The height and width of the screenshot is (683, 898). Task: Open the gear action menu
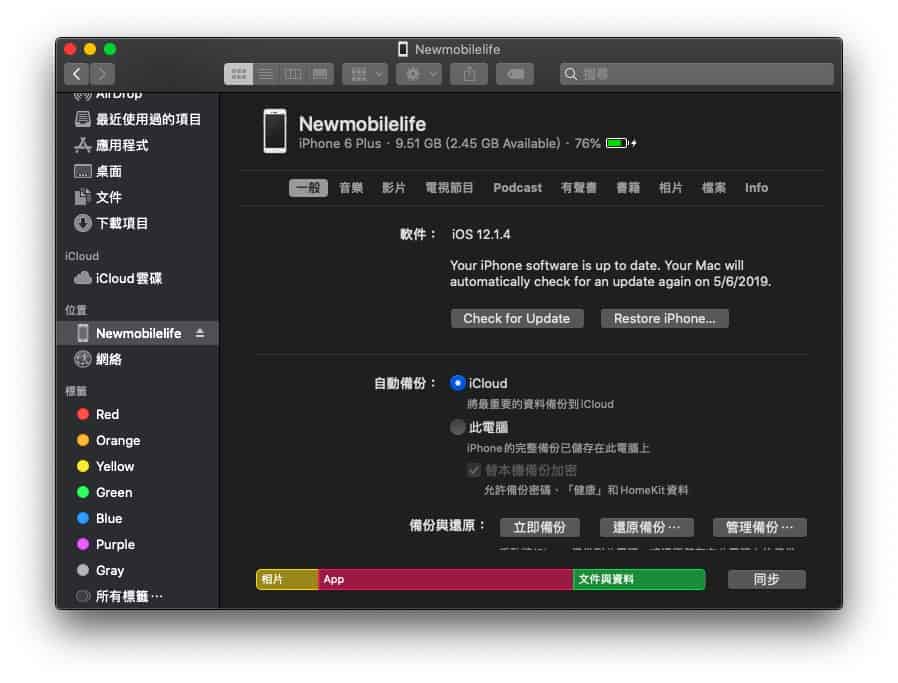click(x=419, y=74)
